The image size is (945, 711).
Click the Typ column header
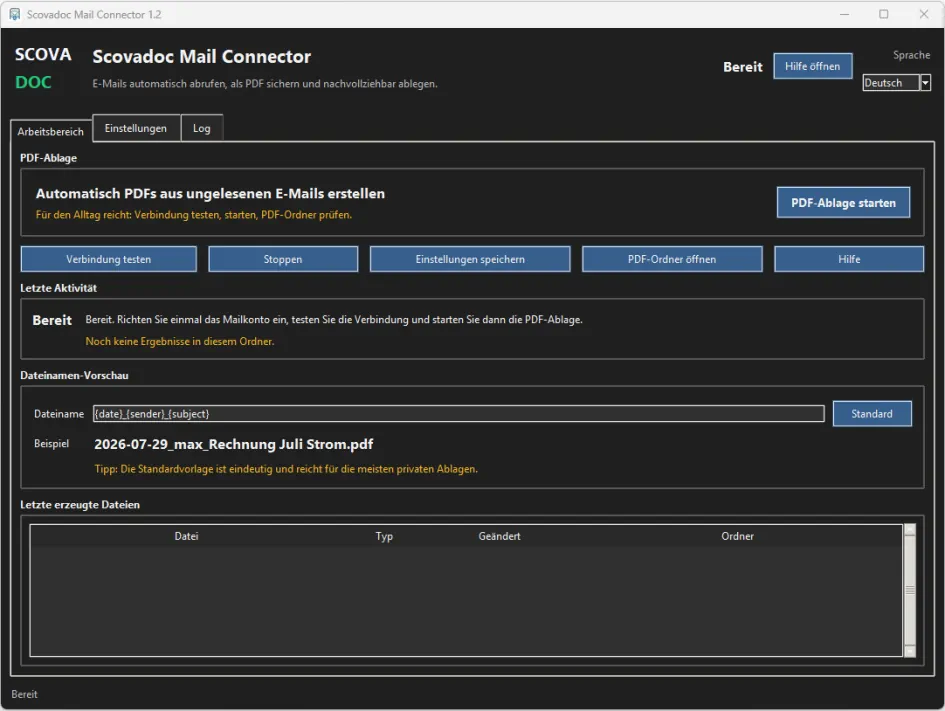coord(384,536)
